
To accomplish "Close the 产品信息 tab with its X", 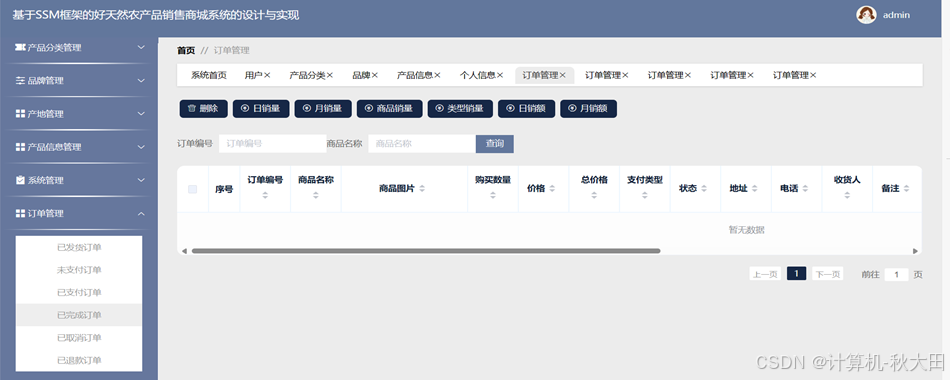I will coord(437,75).
